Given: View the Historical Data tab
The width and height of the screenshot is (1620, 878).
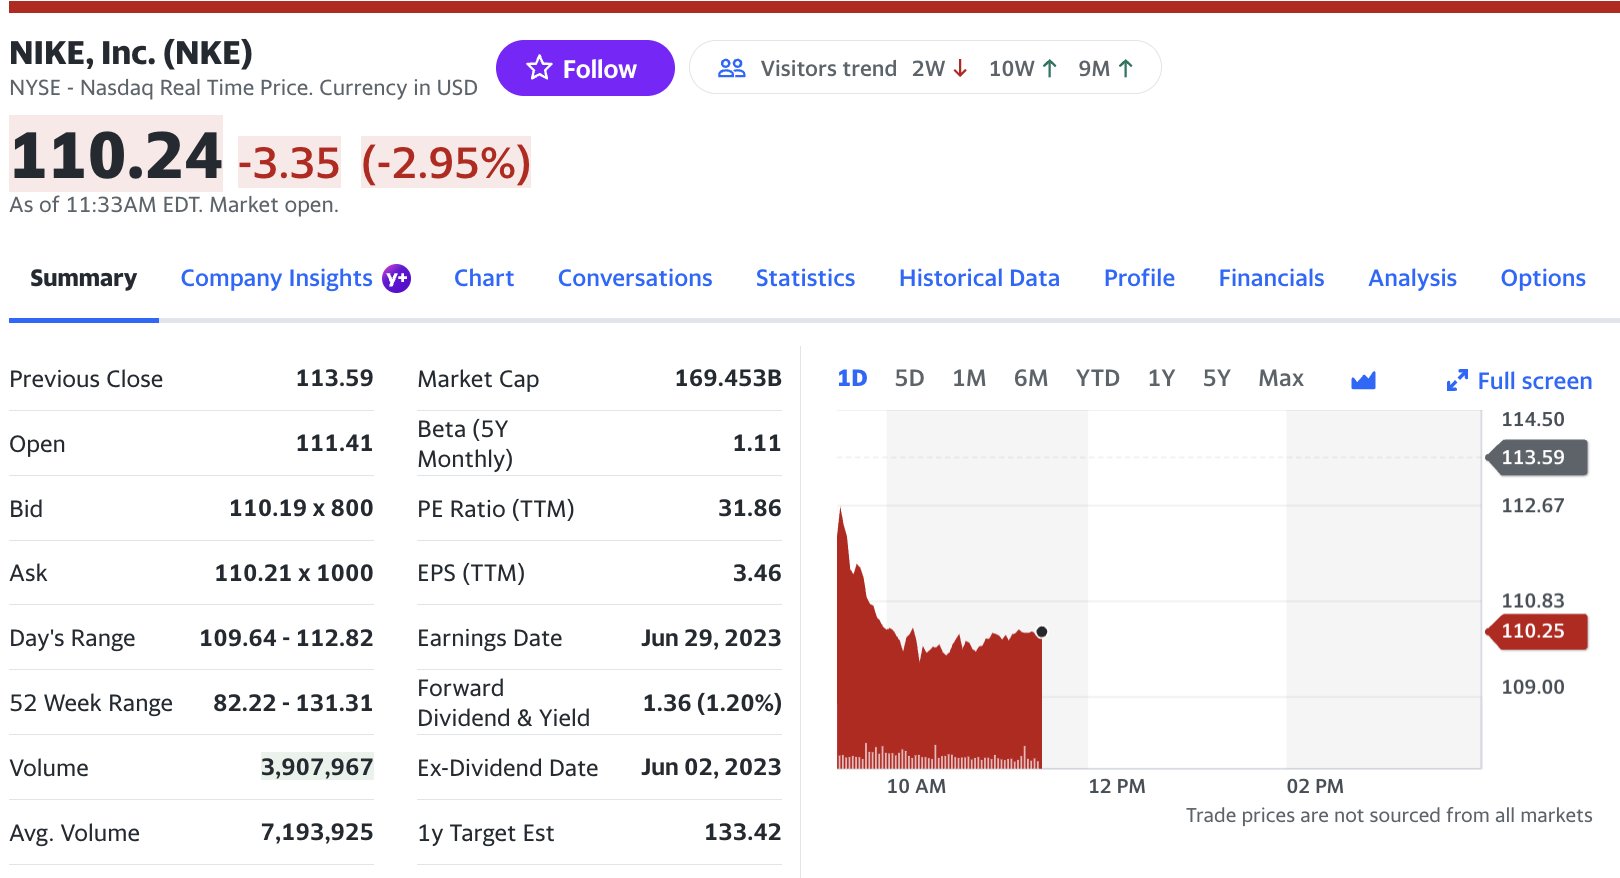Looking at the screenshot, I should click(x=979, y=278).
